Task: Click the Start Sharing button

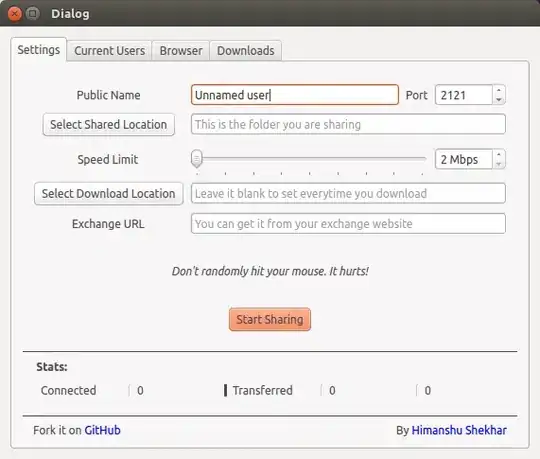Action: (270, 320)
